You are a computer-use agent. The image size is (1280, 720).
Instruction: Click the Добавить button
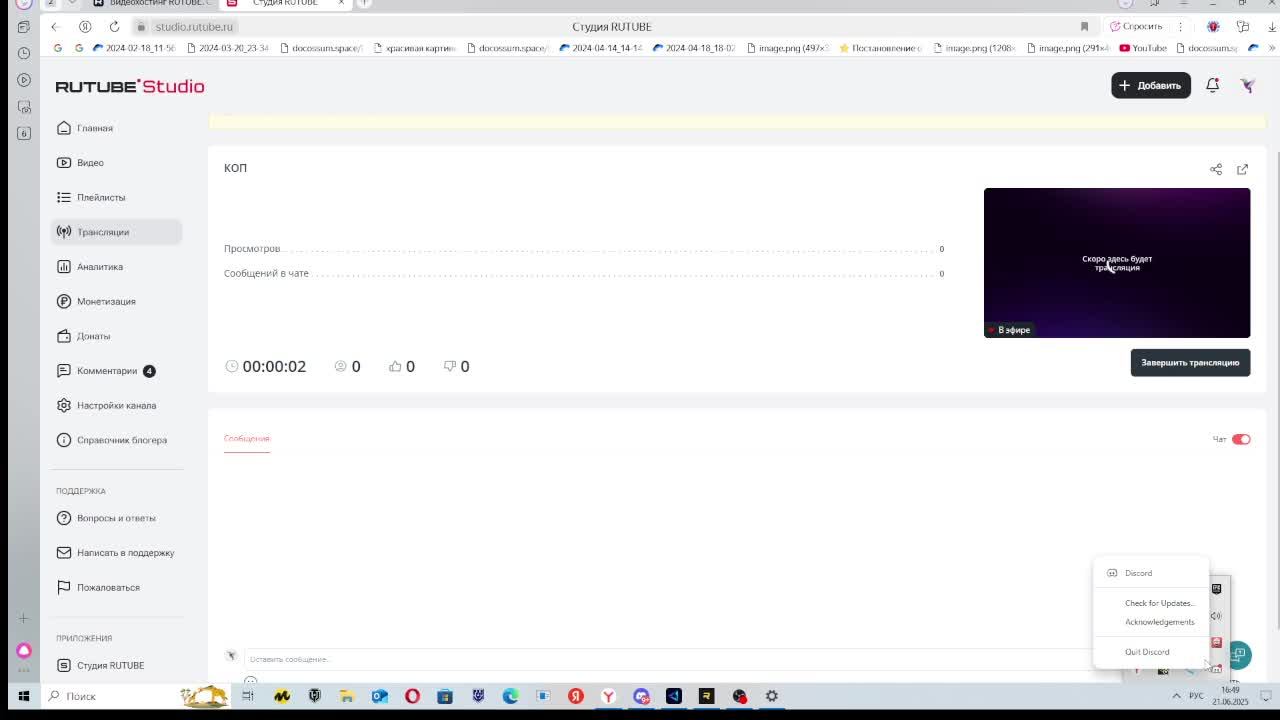[x=1151, y=85]
